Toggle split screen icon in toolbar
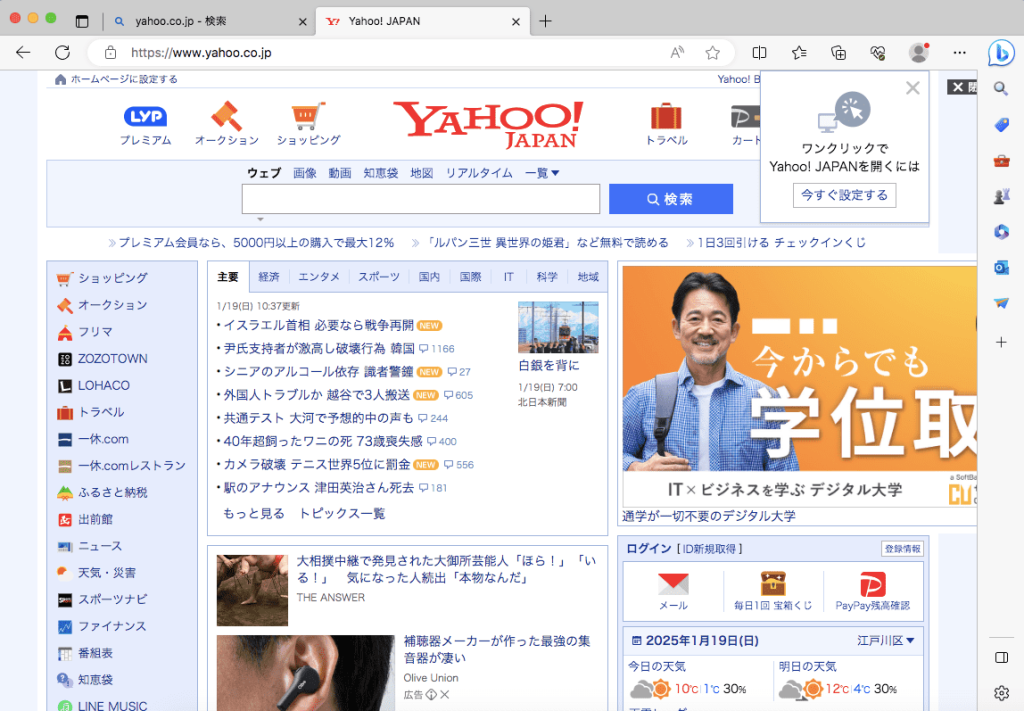 pos(760,53)
